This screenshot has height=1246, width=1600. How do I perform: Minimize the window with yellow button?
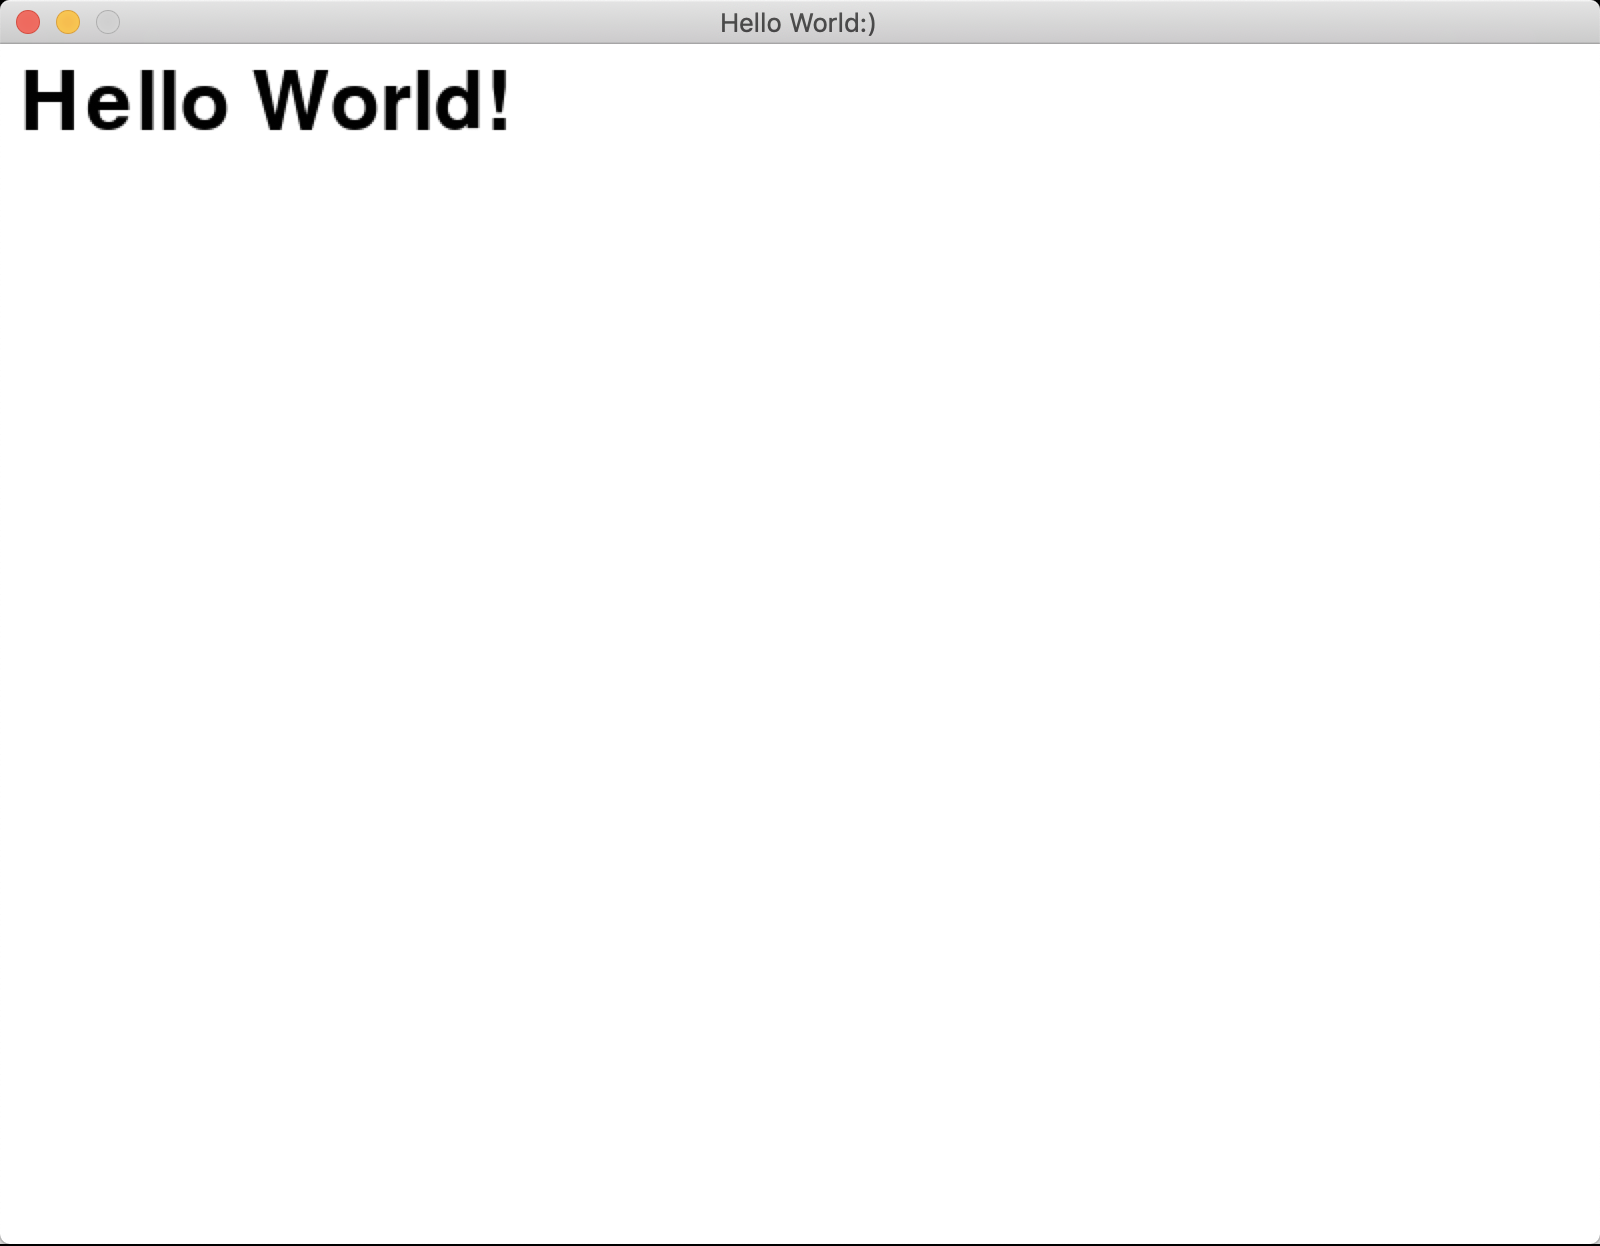coord(68,22)
